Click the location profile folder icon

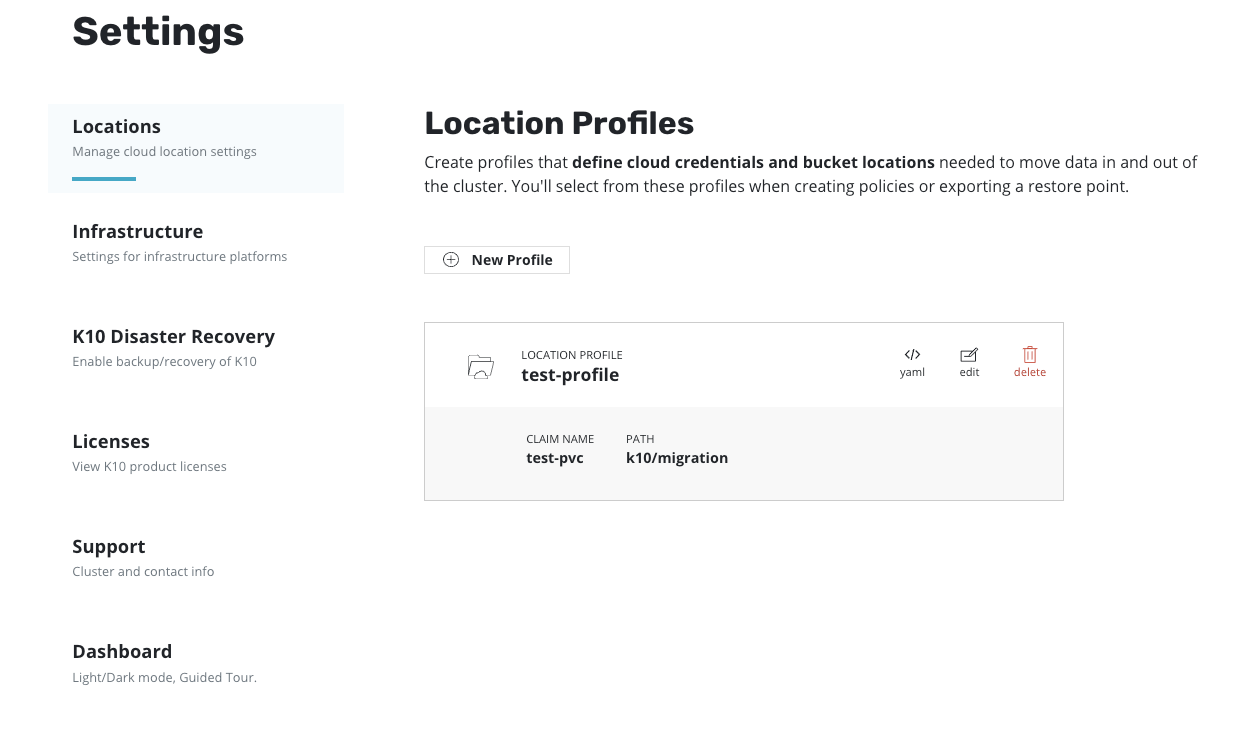pyautogui.click(x=480, y=365)
